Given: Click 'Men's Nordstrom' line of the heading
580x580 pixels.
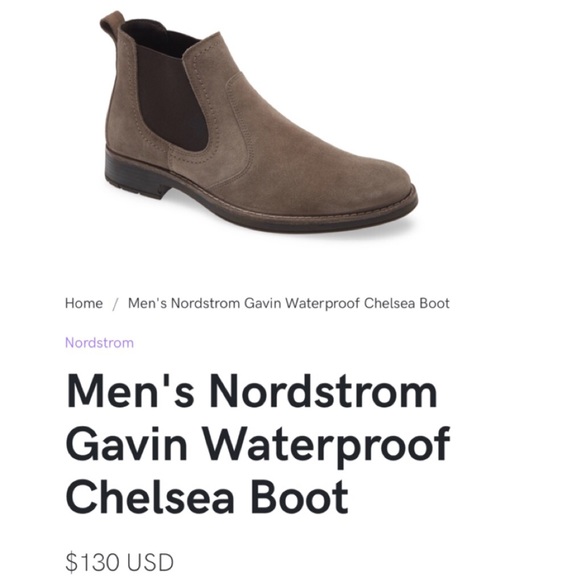Looking at the screenshot, I should [252, 391].
